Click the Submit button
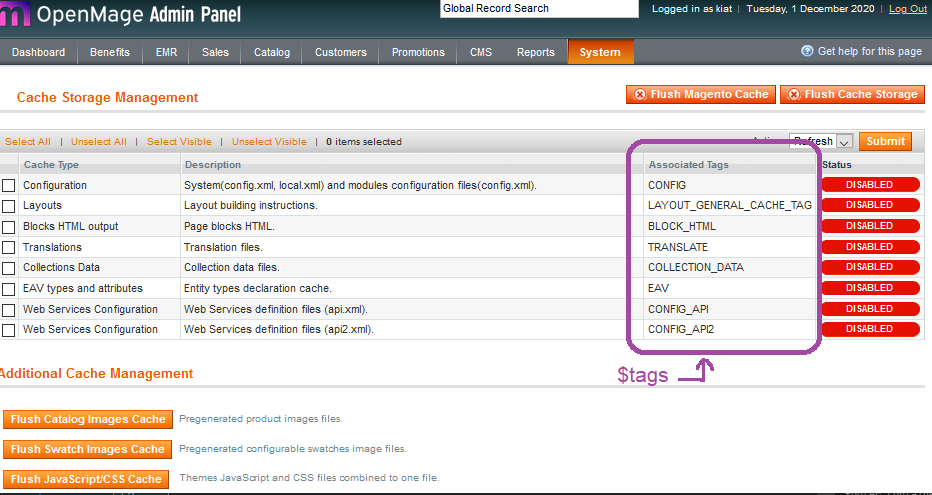 885,142
